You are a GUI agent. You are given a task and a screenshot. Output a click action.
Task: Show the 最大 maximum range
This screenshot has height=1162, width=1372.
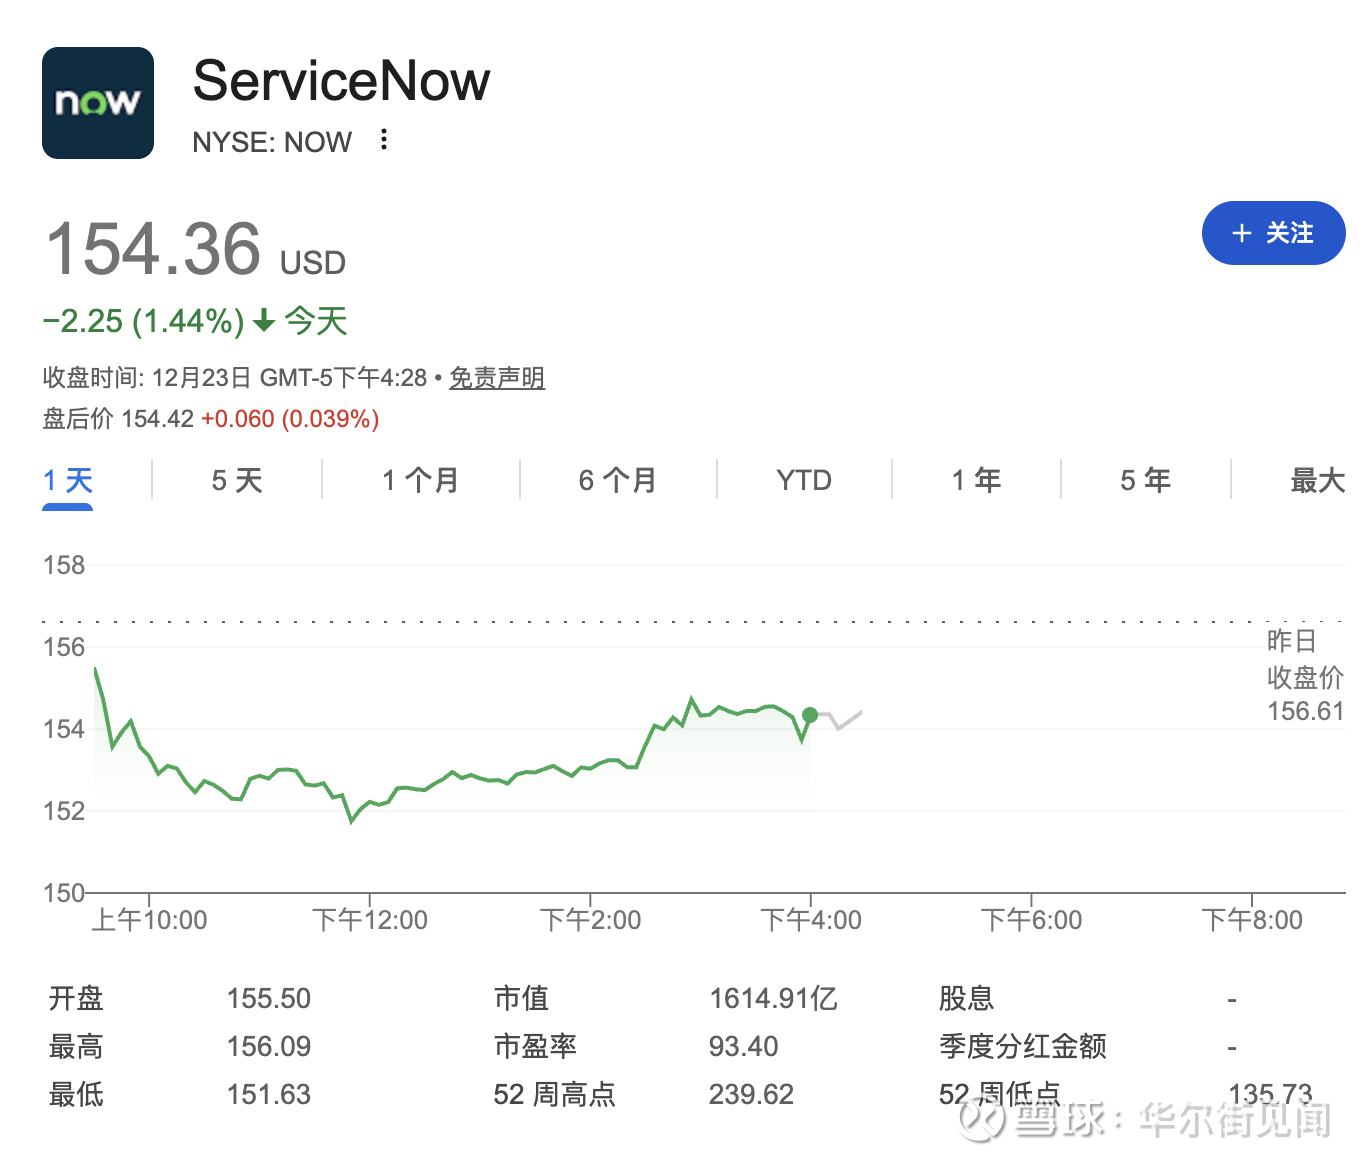[x=1317, y=481]
